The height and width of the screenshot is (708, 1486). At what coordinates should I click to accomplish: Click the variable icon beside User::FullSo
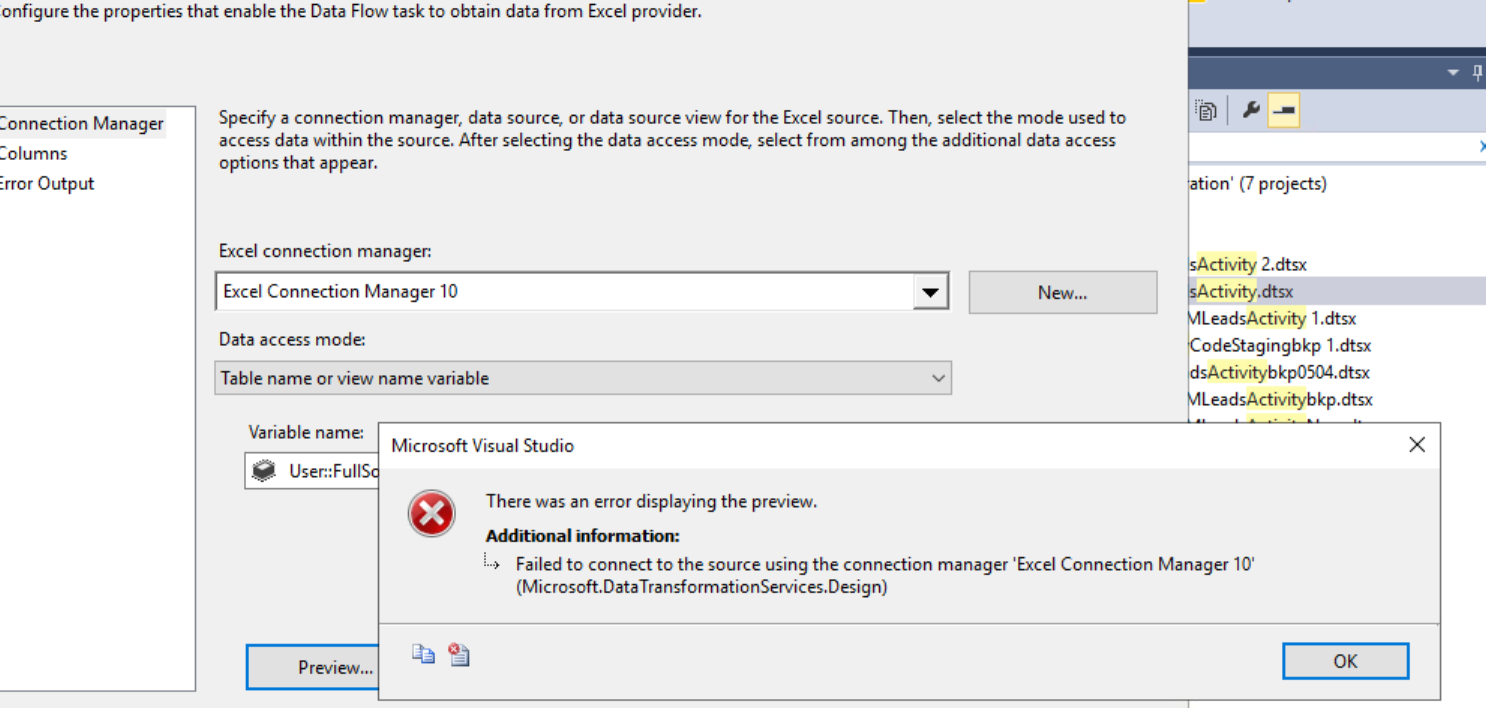pos(264,471)
